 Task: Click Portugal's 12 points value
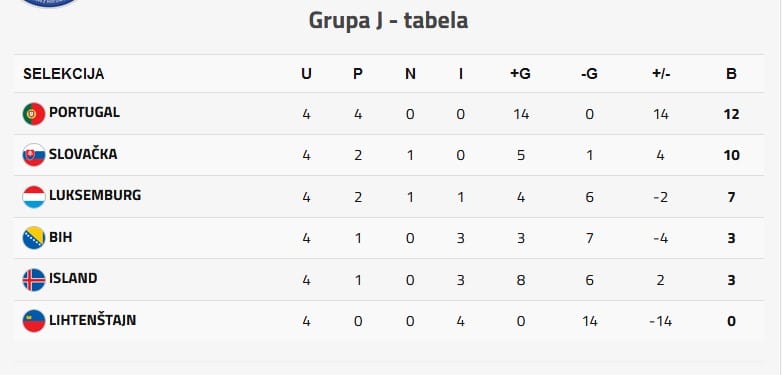tap(731, 114)
